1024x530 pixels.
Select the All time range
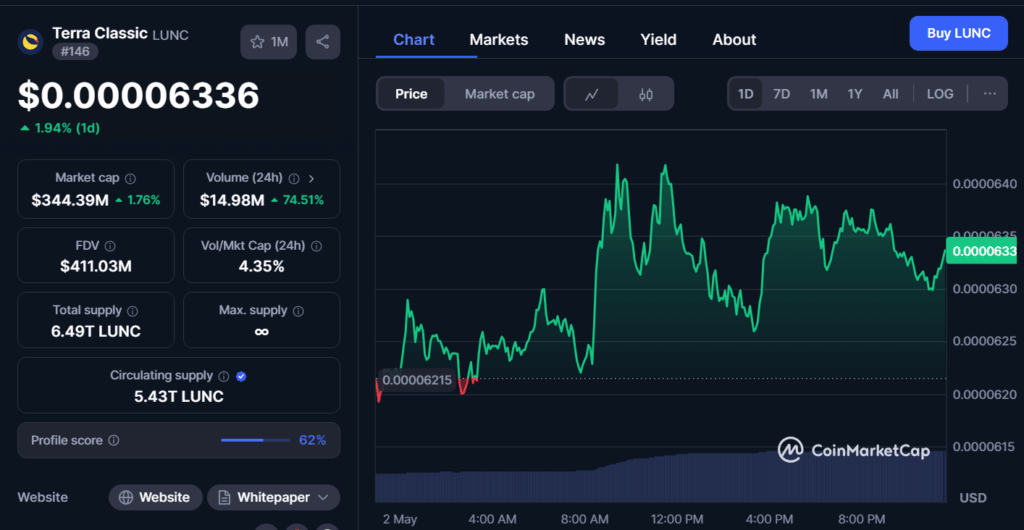tap(891, 94)
